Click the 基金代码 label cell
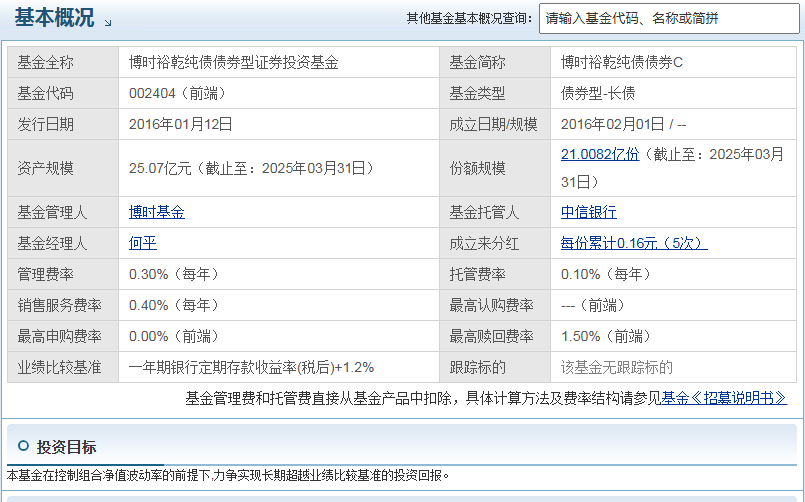The width and height of the screenshot is (805, 502). (63, 93)
